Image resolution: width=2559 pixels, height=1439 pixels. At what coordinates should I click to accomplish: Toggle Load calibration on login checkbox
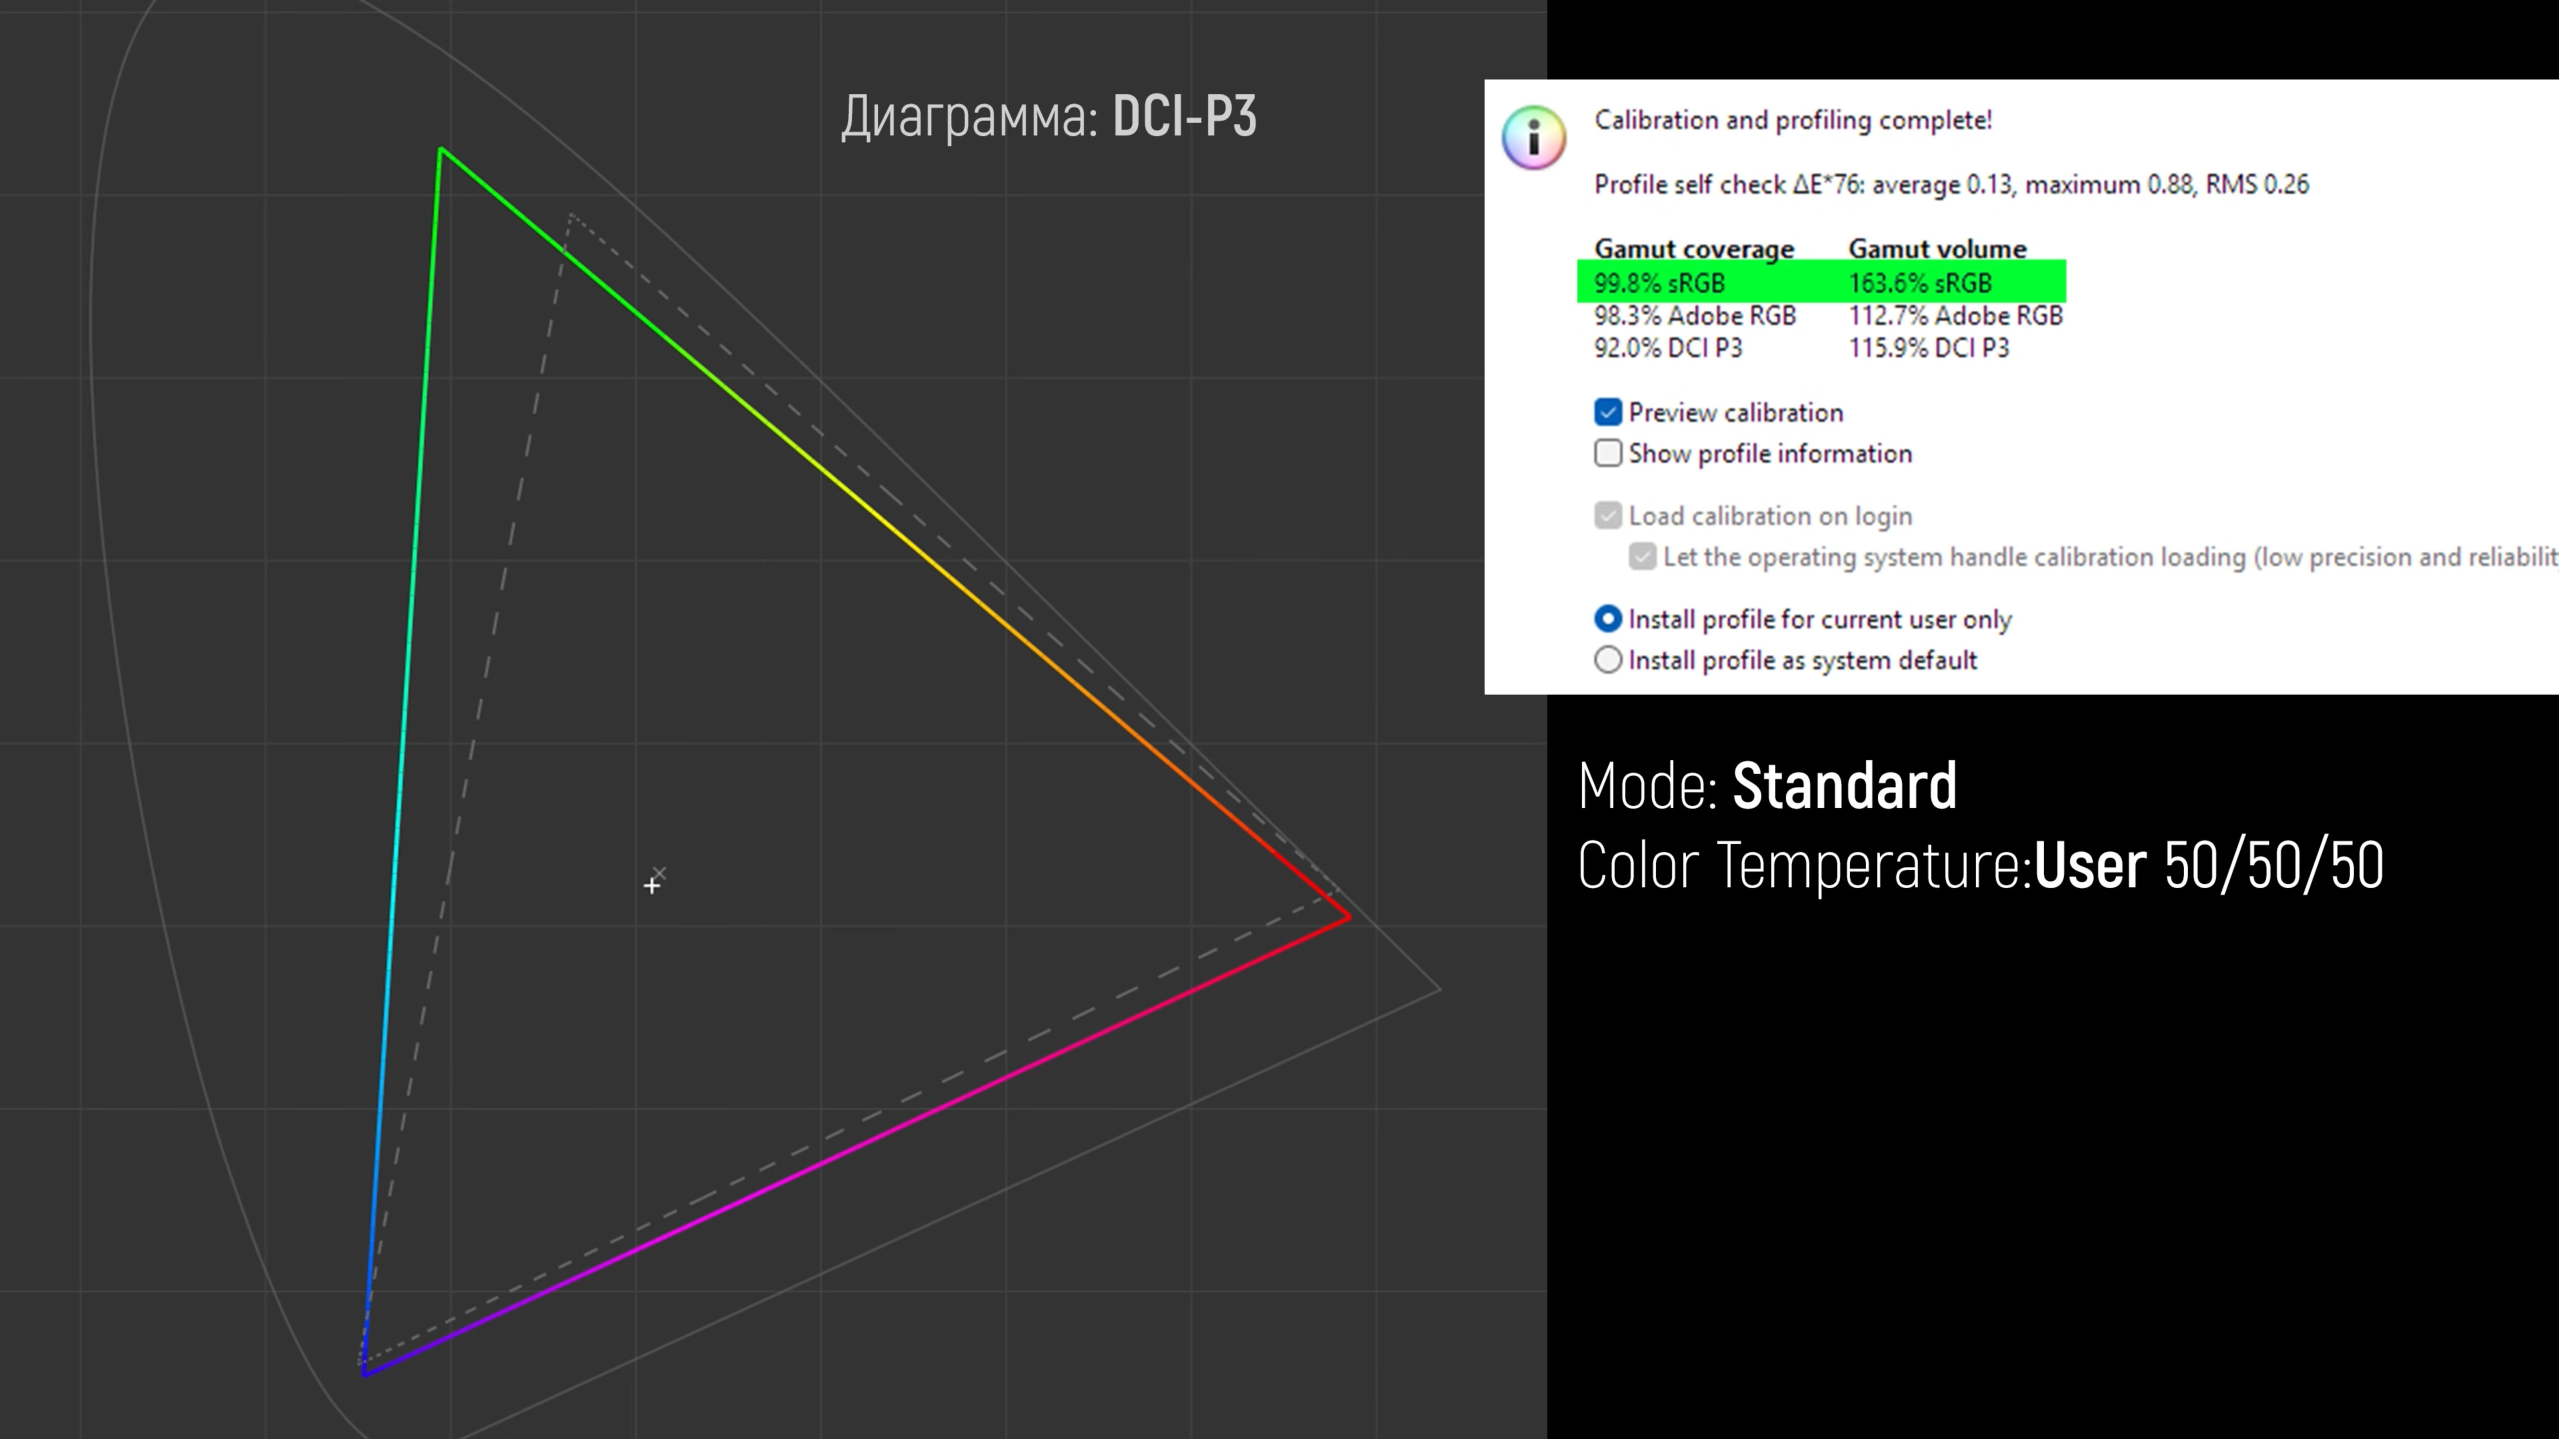[x=1607, y=516]
